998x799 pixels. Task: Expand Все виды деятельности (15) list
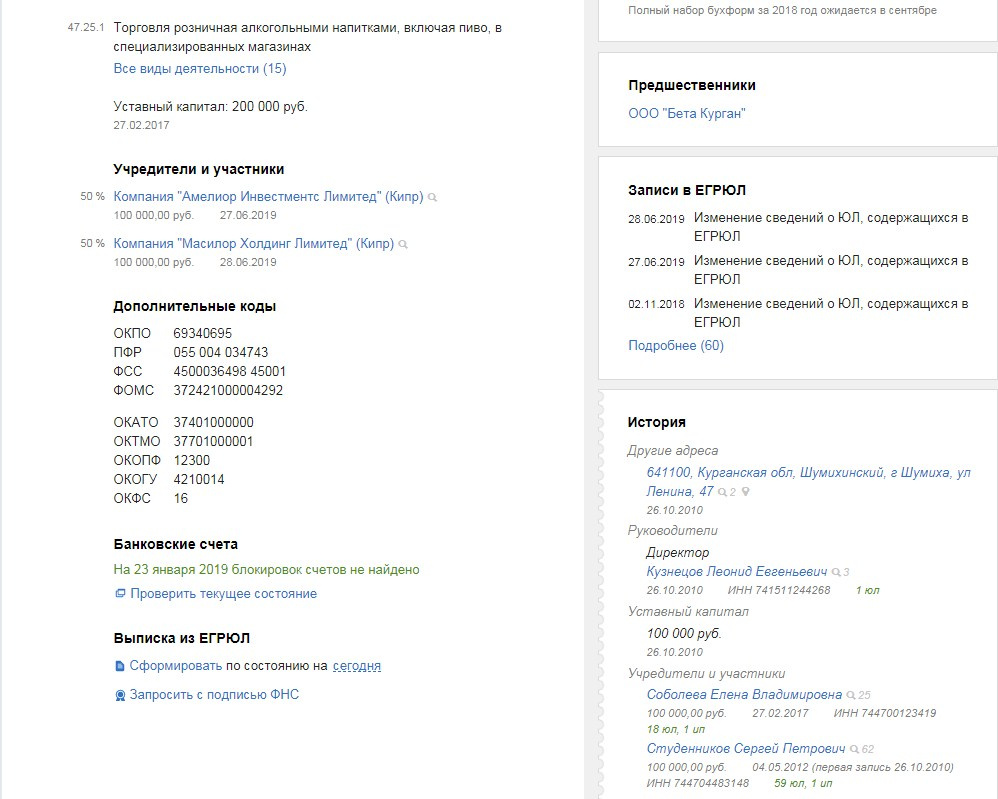(200, 69)
